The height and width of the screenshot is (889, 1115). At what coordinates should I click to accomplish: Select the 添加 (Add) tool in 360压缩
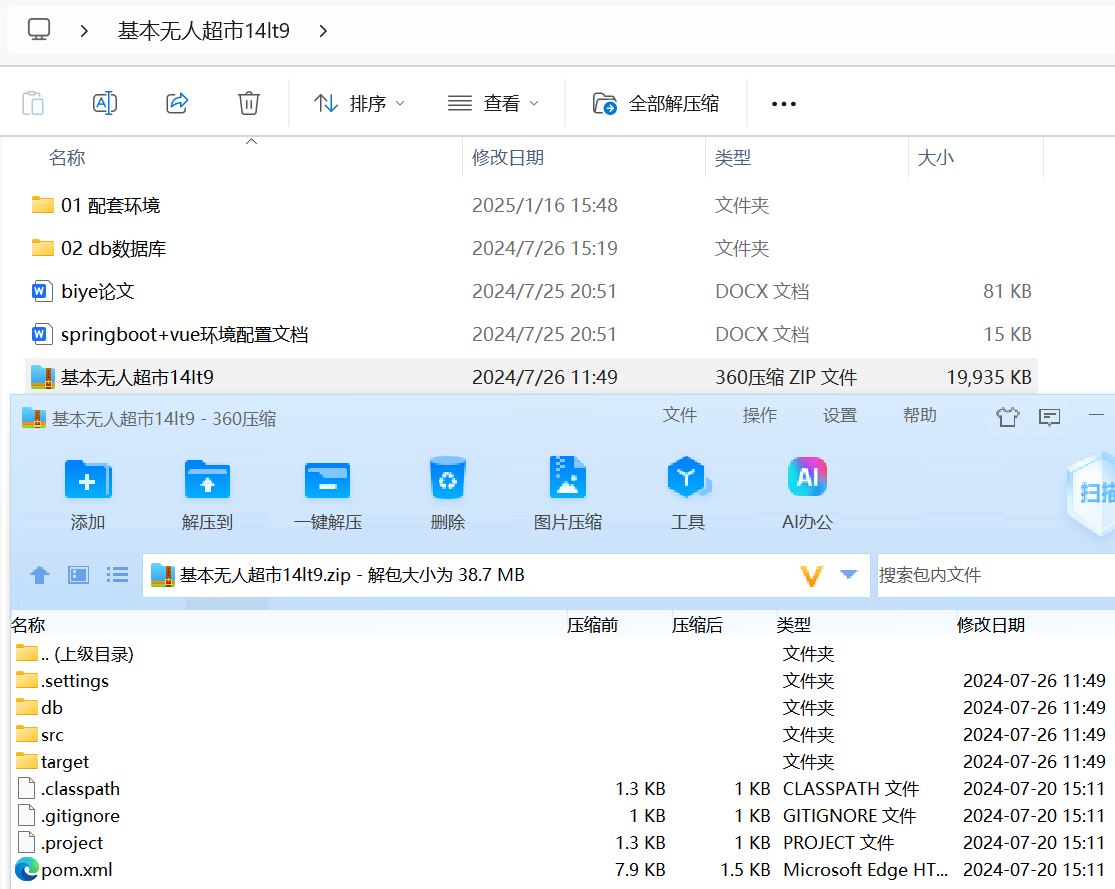click(x=88, y=490)
